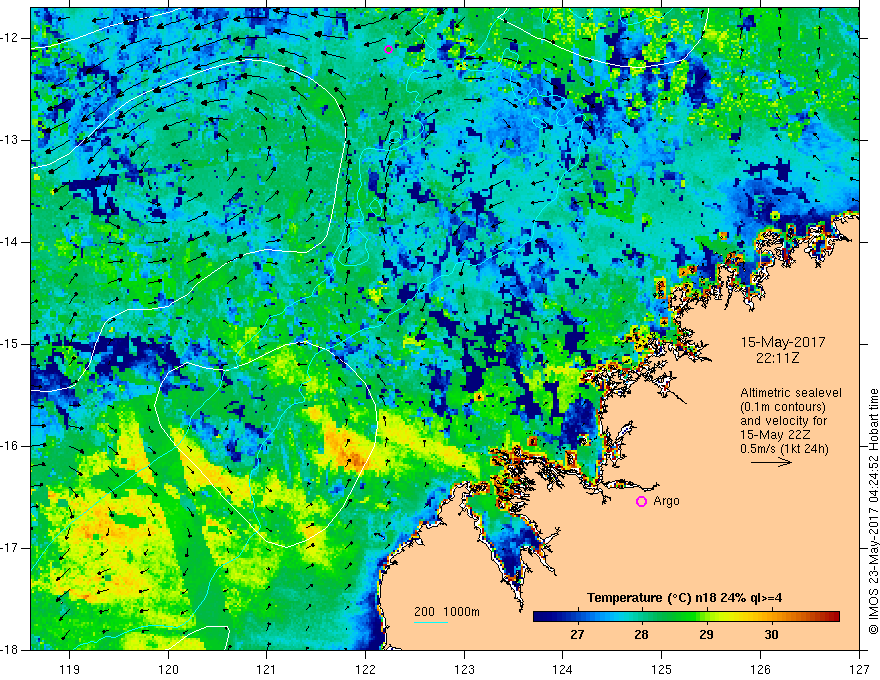880x680 pixels.
Task: Click latitude axis label -18
Action: tap(10, 650)
